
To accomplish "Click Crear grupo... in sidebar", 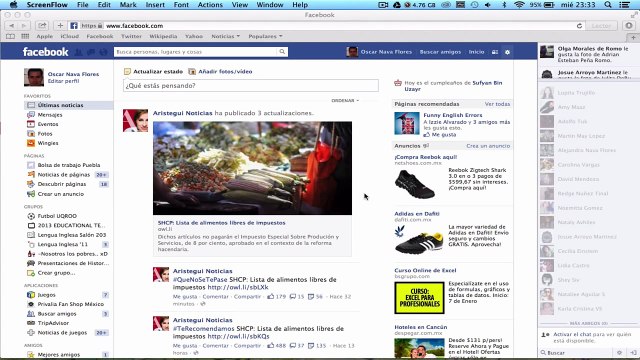I will (56, 273).
